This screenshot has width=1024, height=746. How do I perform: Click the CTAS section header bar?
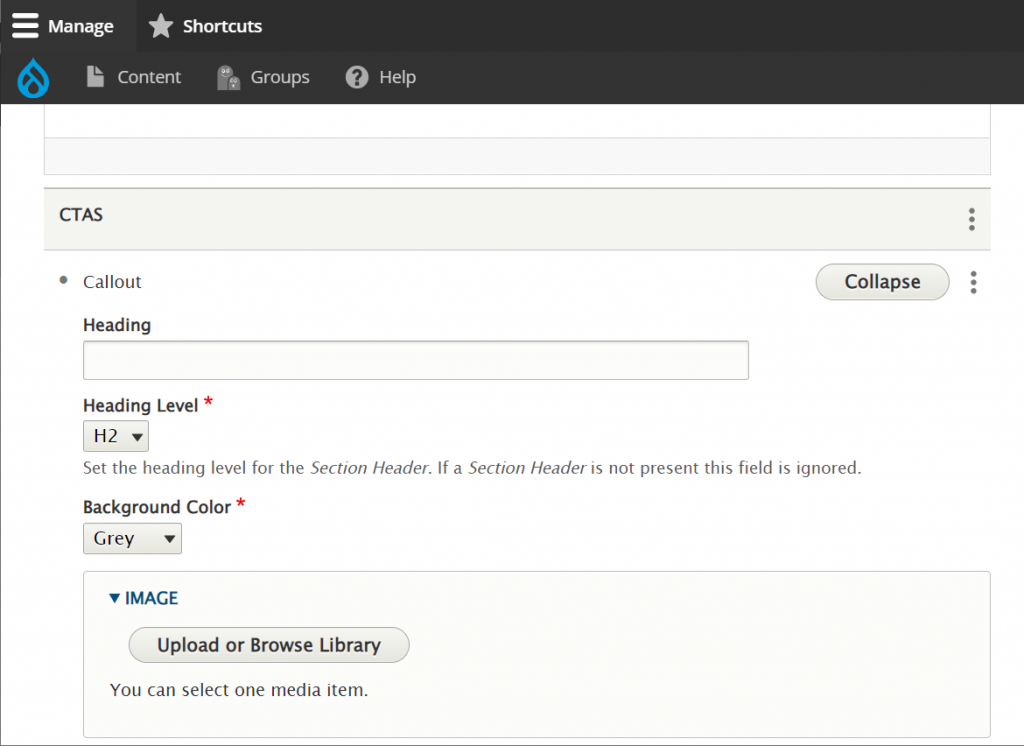tap(500, 216)
